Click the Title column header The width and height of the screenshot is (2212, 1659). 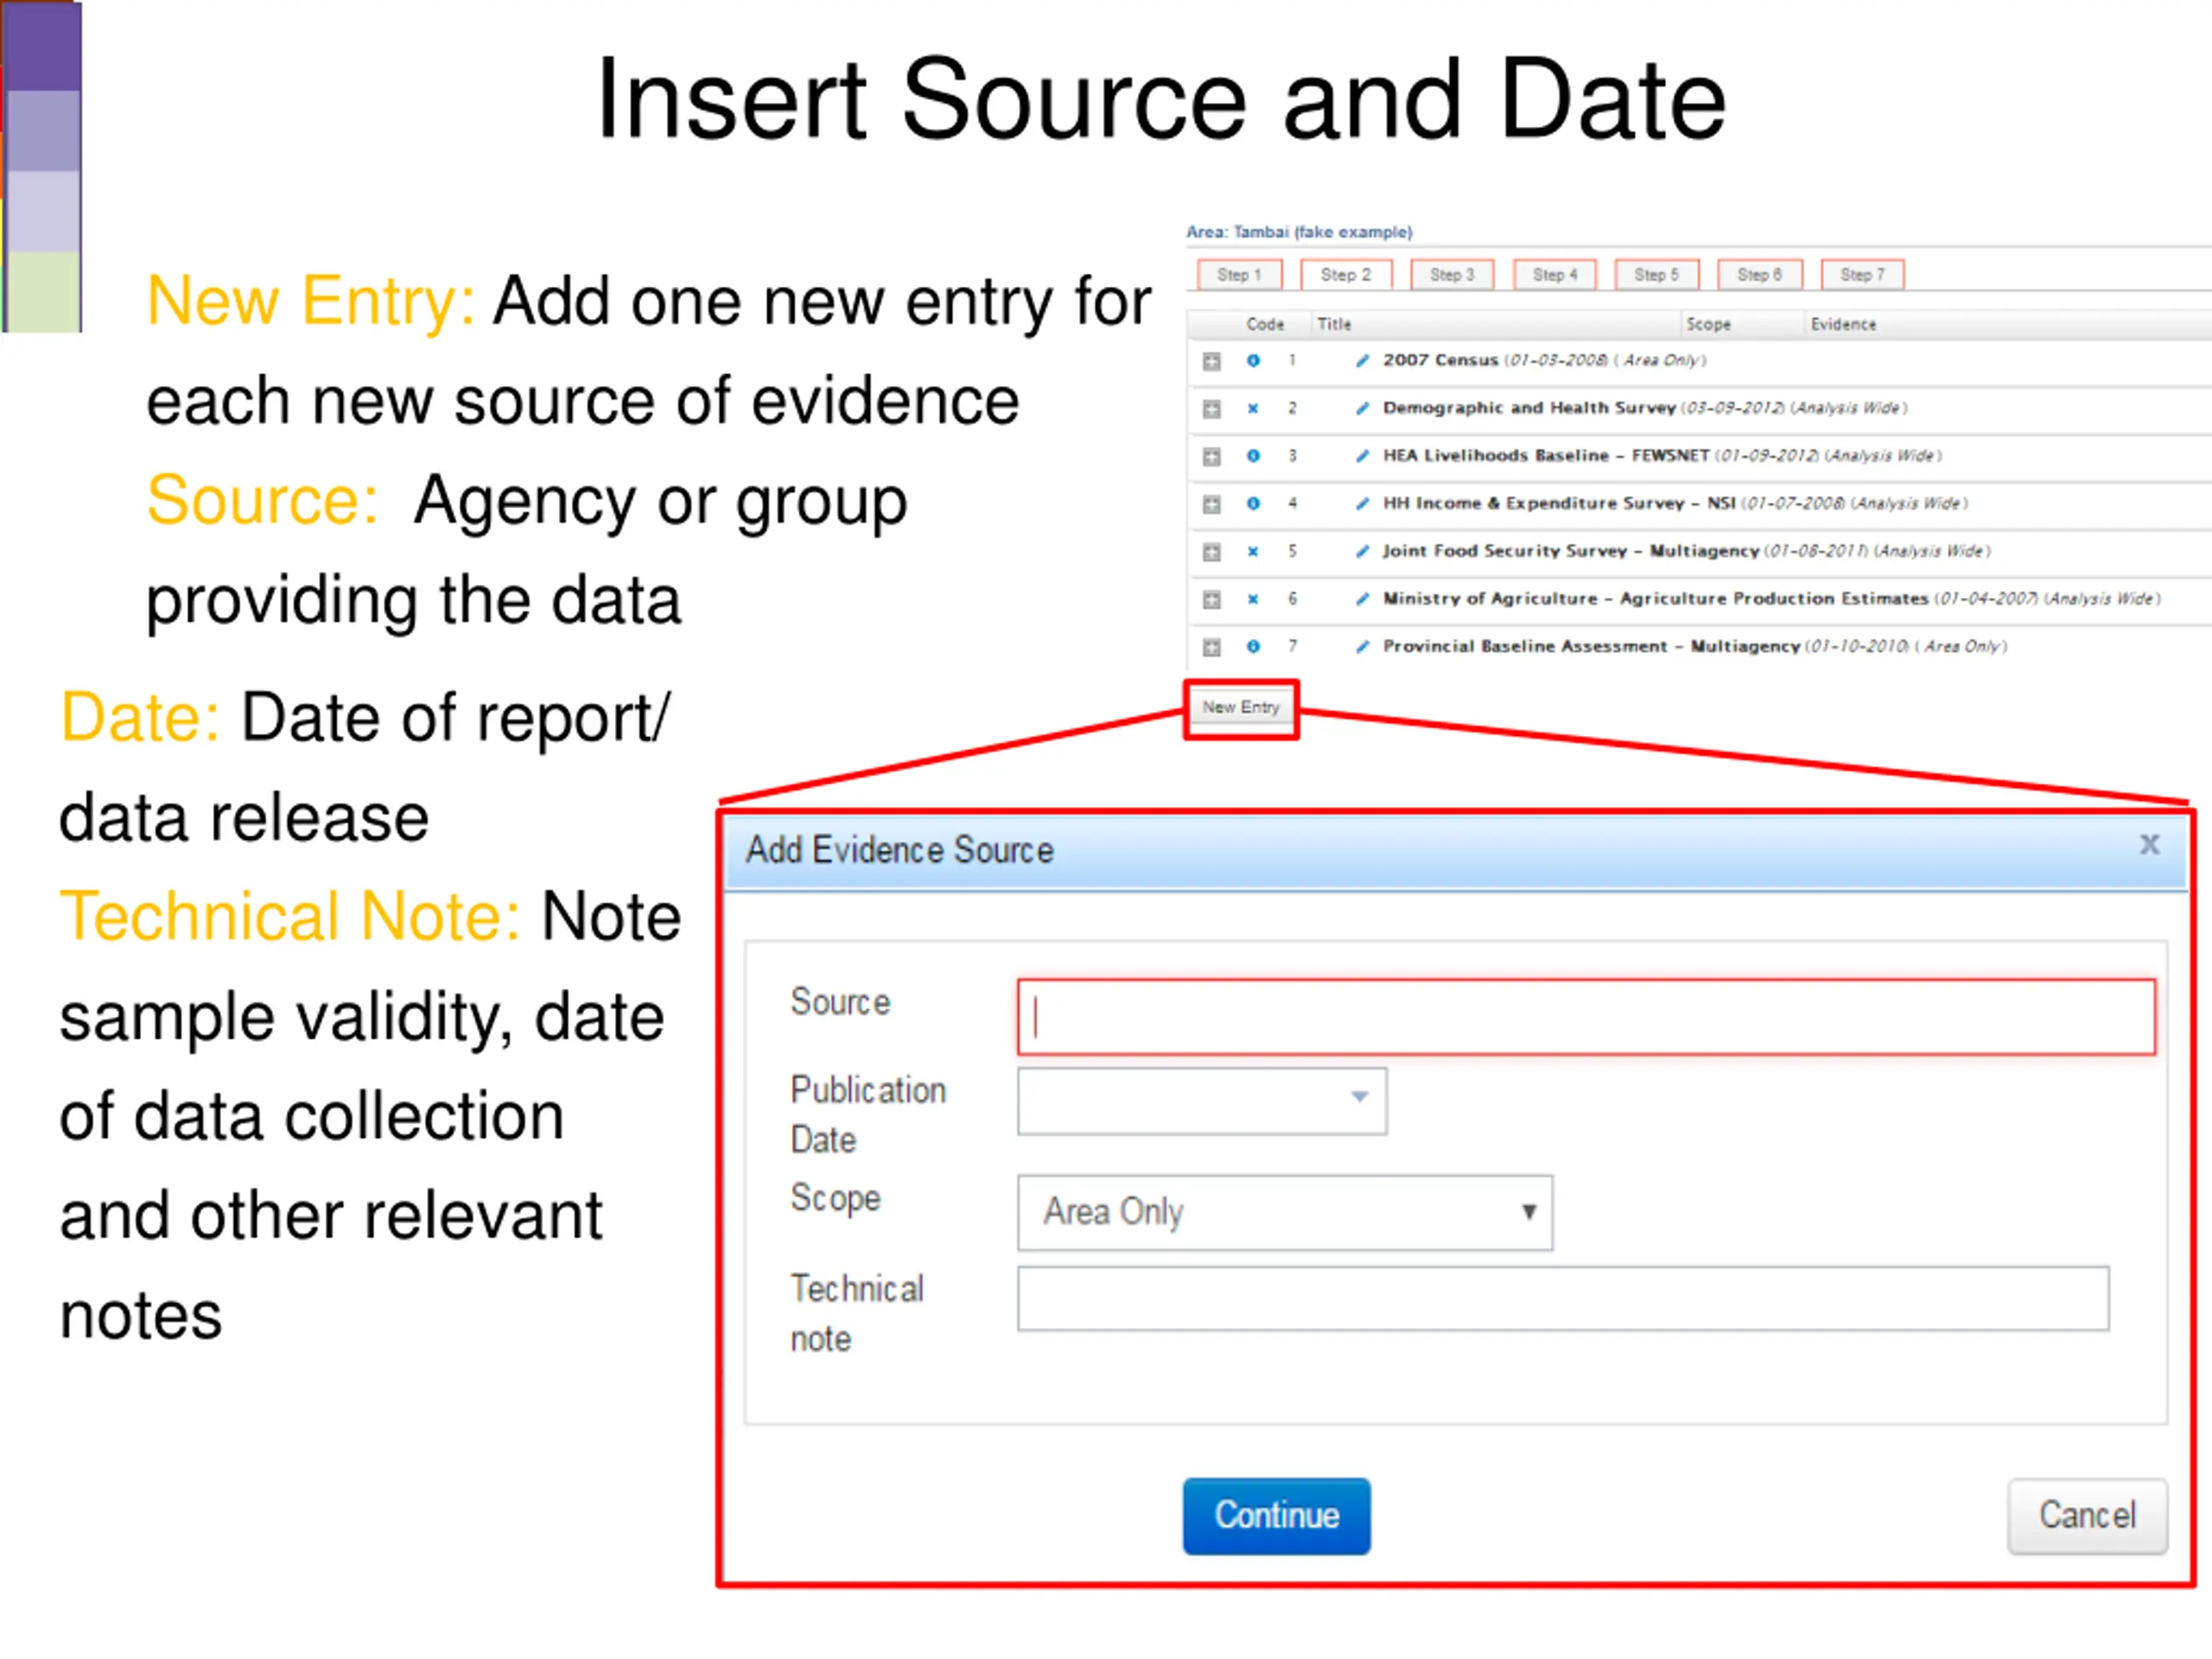click(1334, 324)
